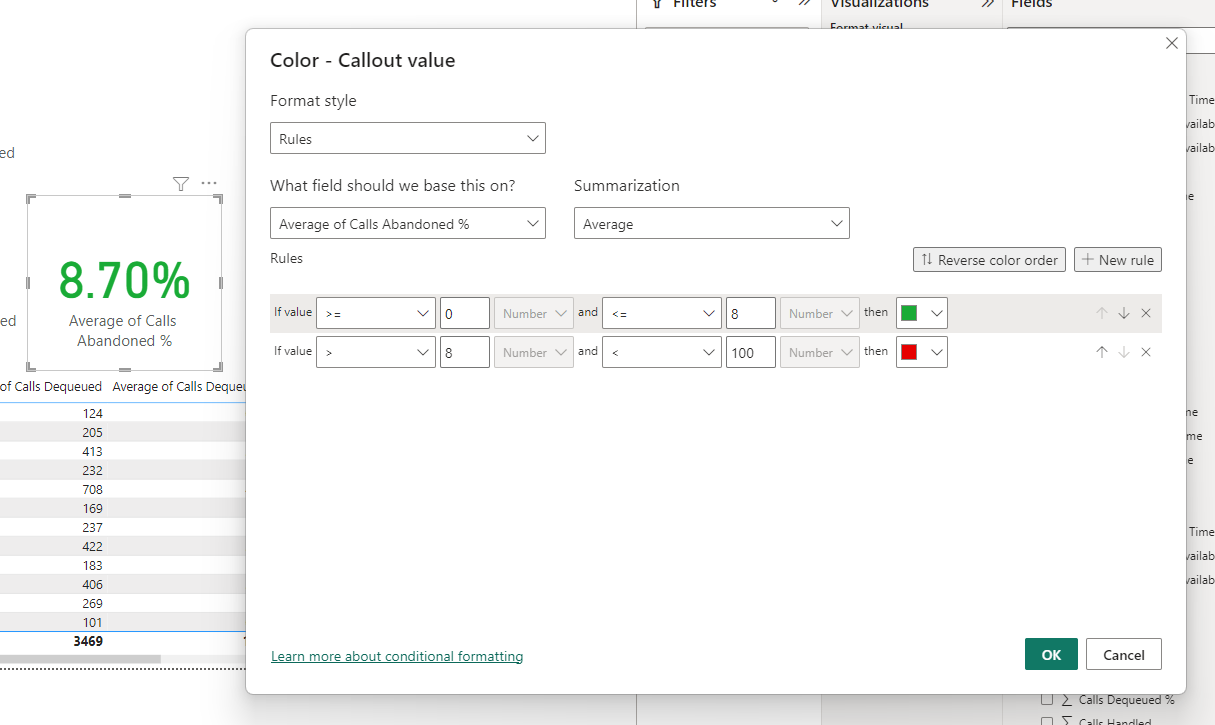Add a New rule

click(x=1118, y=260)
